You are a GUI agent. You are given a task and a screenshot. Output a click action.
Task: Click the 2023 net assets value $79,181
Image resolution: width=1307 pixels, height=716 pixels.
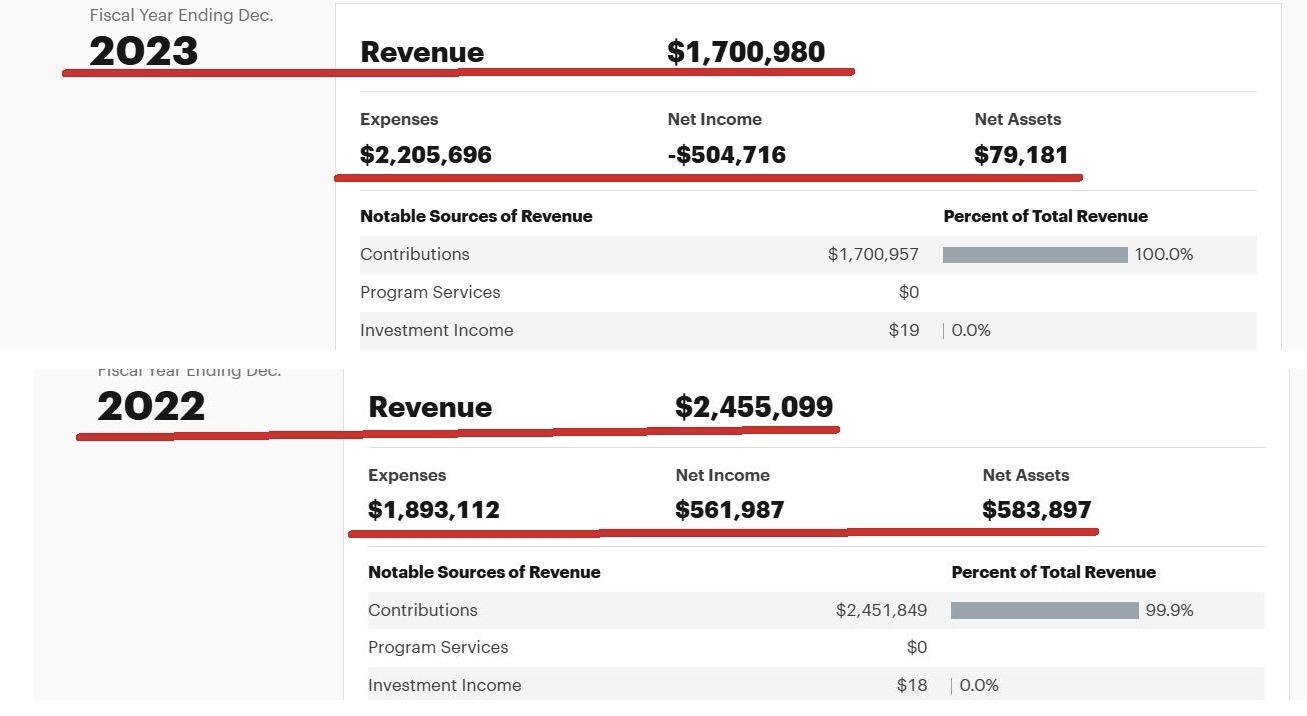1021,155
